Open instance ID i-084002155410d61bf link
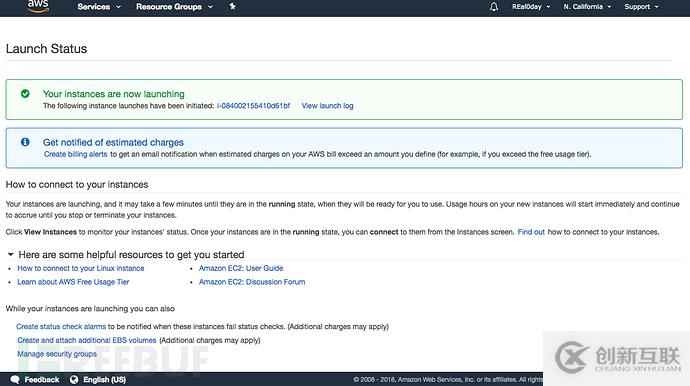The image size is (690, 386). tap(253, 106)
